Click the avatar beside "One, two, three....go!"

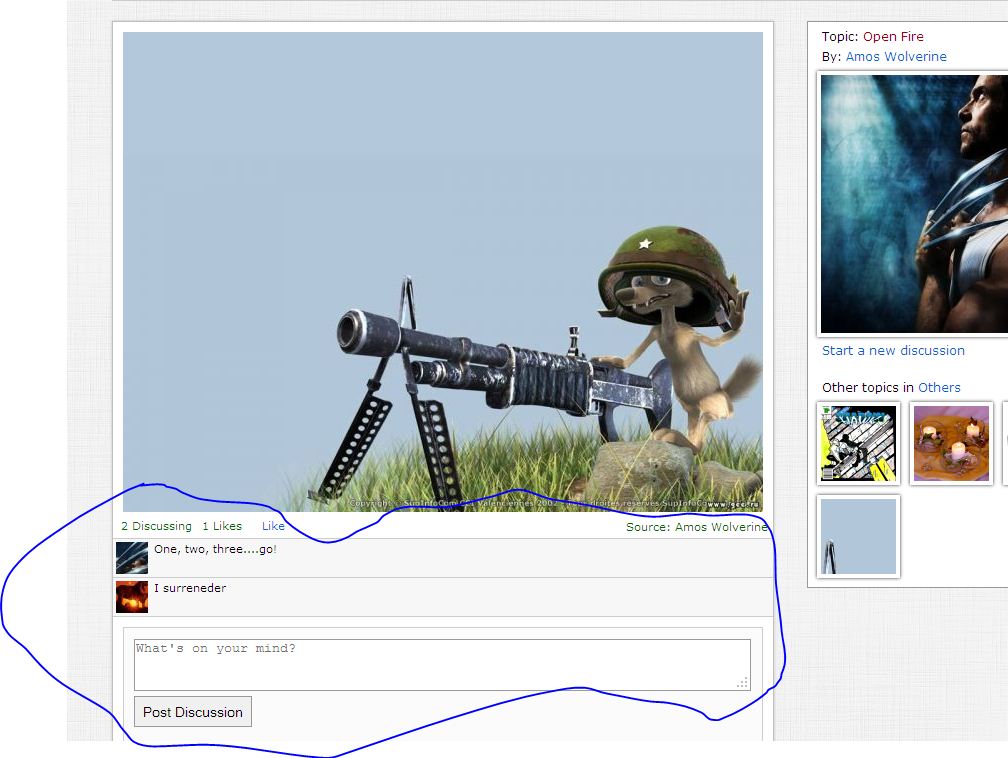pyautogui.click(x=132, y=558)
